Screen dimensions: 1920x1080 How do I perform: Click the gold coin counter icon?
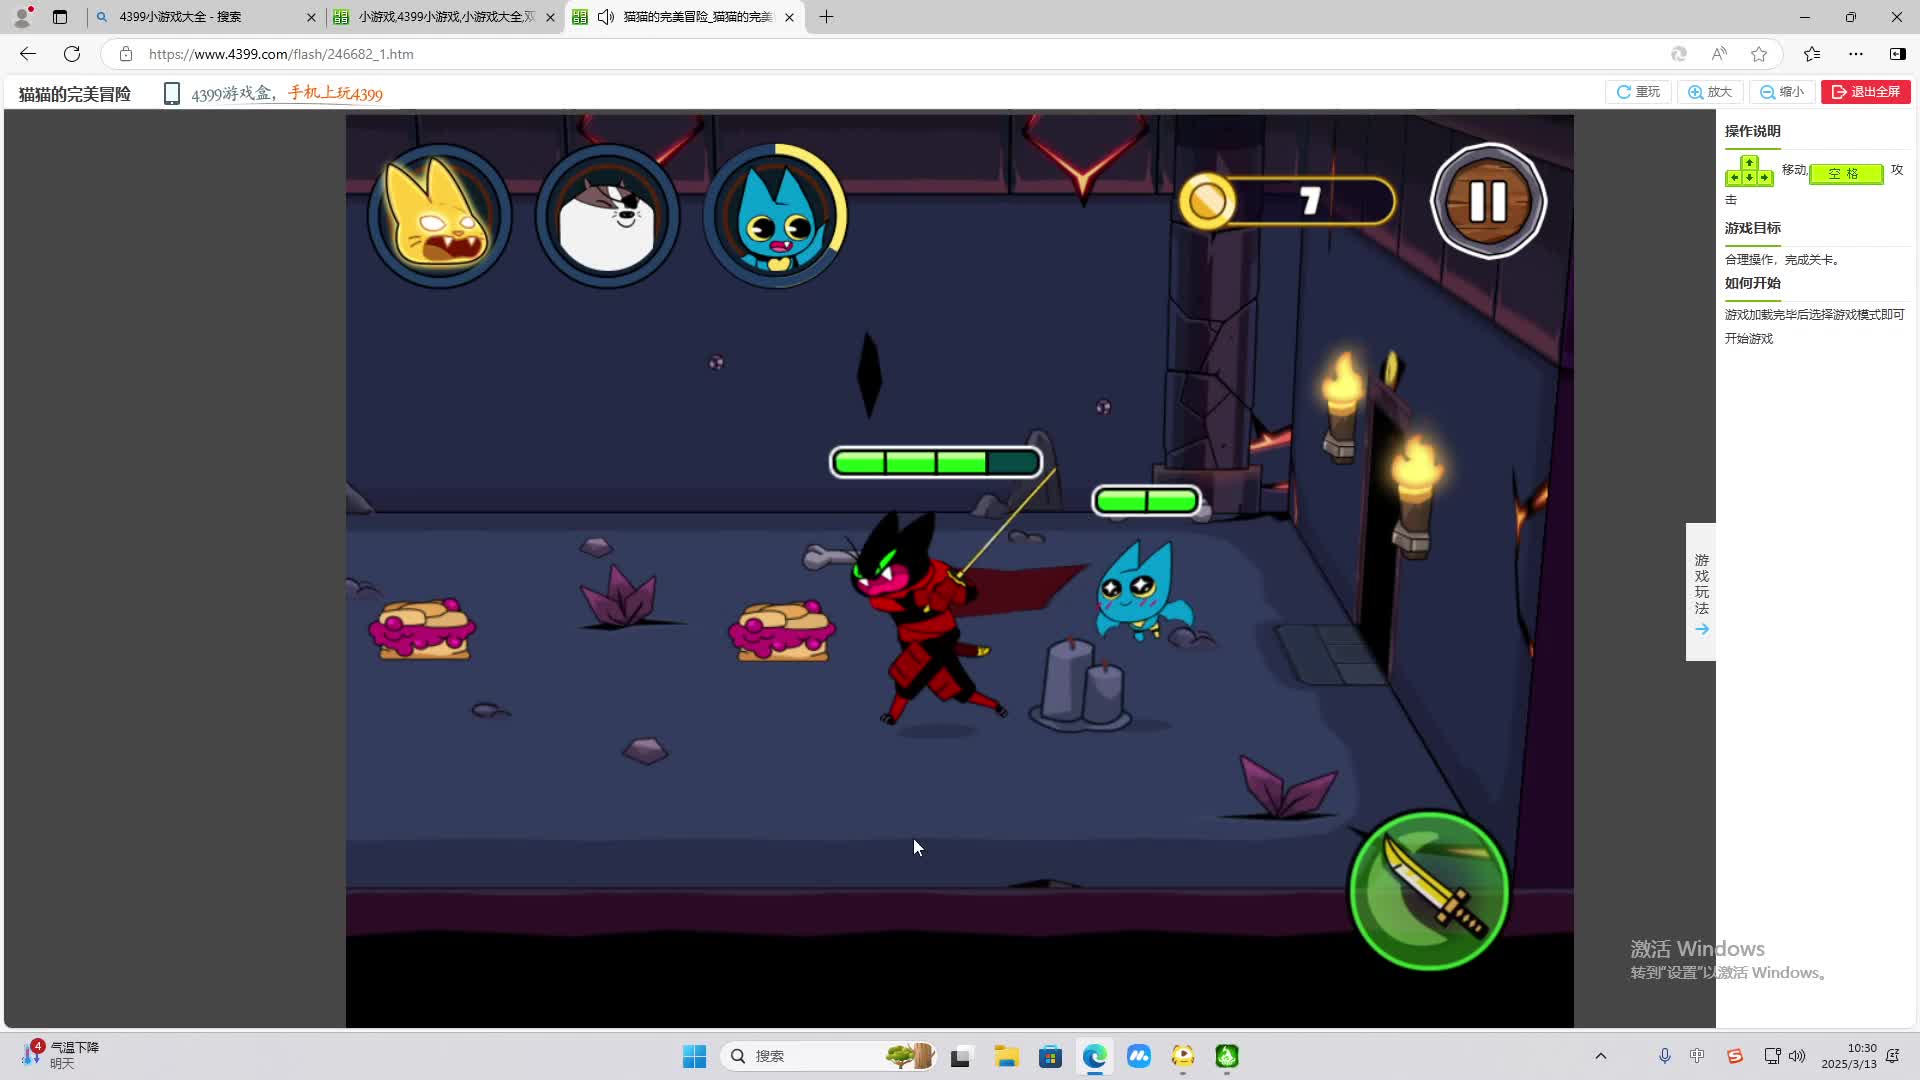click(1207, 201)
